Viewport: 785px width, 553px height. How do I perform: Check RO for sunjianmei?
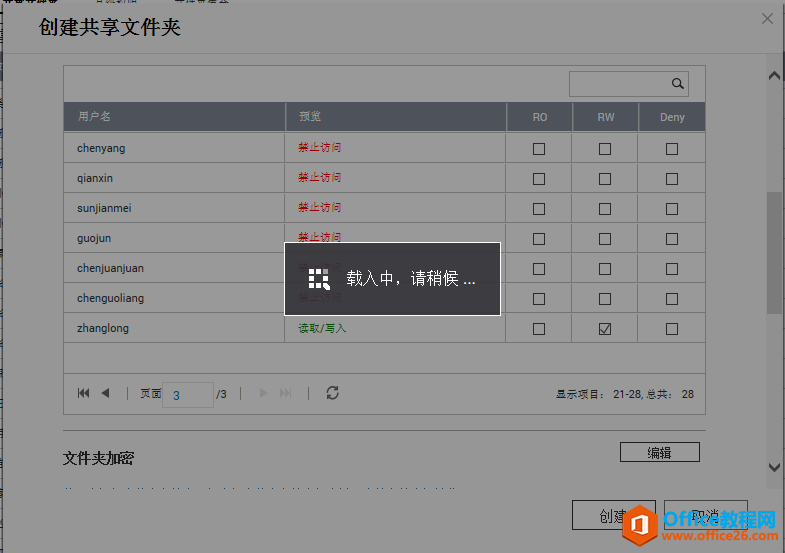click(x=539, y=209)
